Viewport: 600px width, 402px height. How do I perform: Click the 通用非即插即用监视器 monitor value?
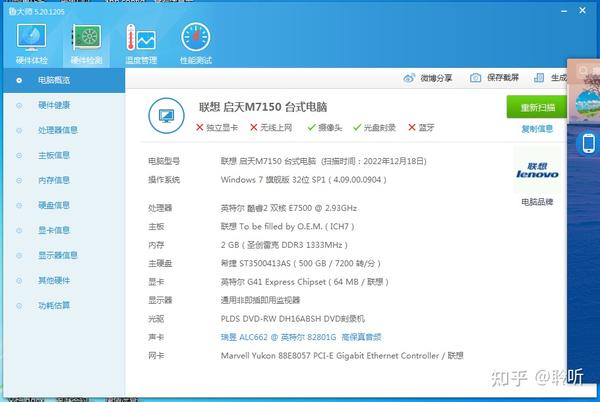(x=260, y=300)
